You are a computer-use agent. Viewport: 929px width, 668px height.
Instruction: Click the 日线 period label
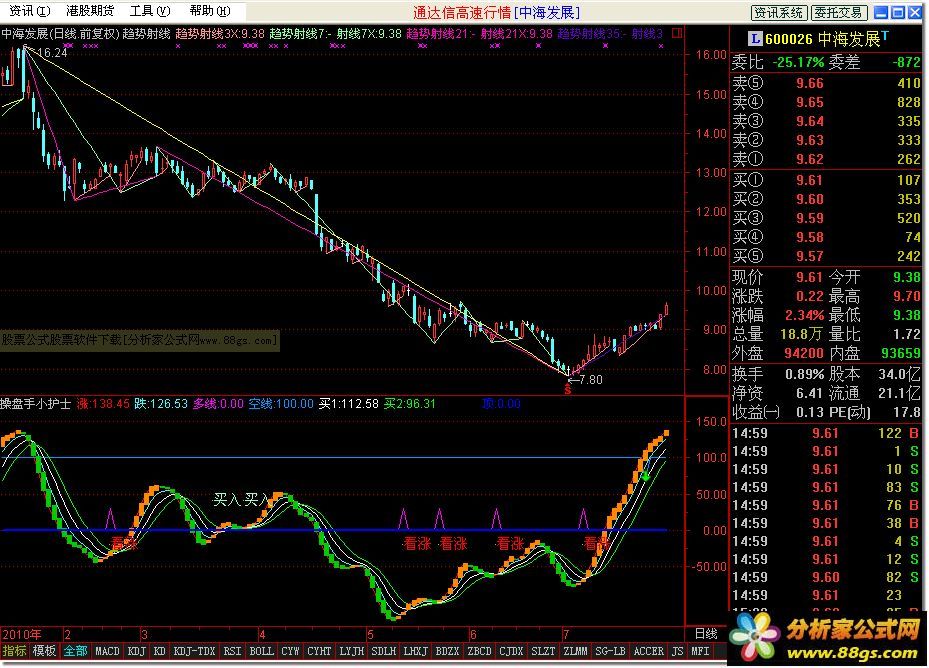(706, 634)
